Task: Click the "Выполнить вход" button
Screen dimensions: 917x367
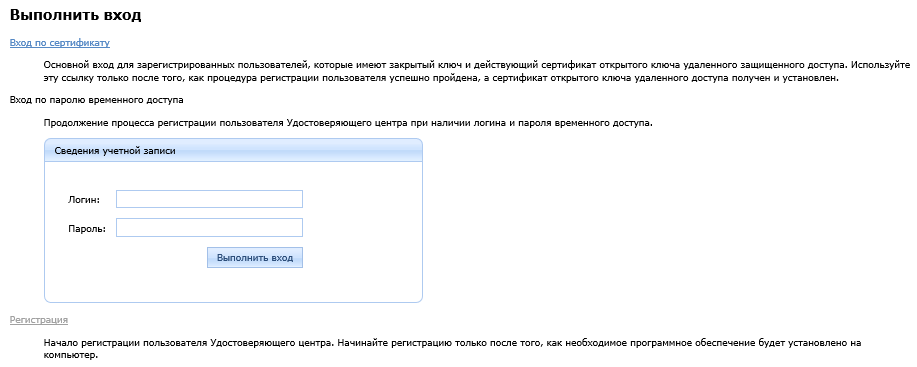Action: [x=255, y=258]
